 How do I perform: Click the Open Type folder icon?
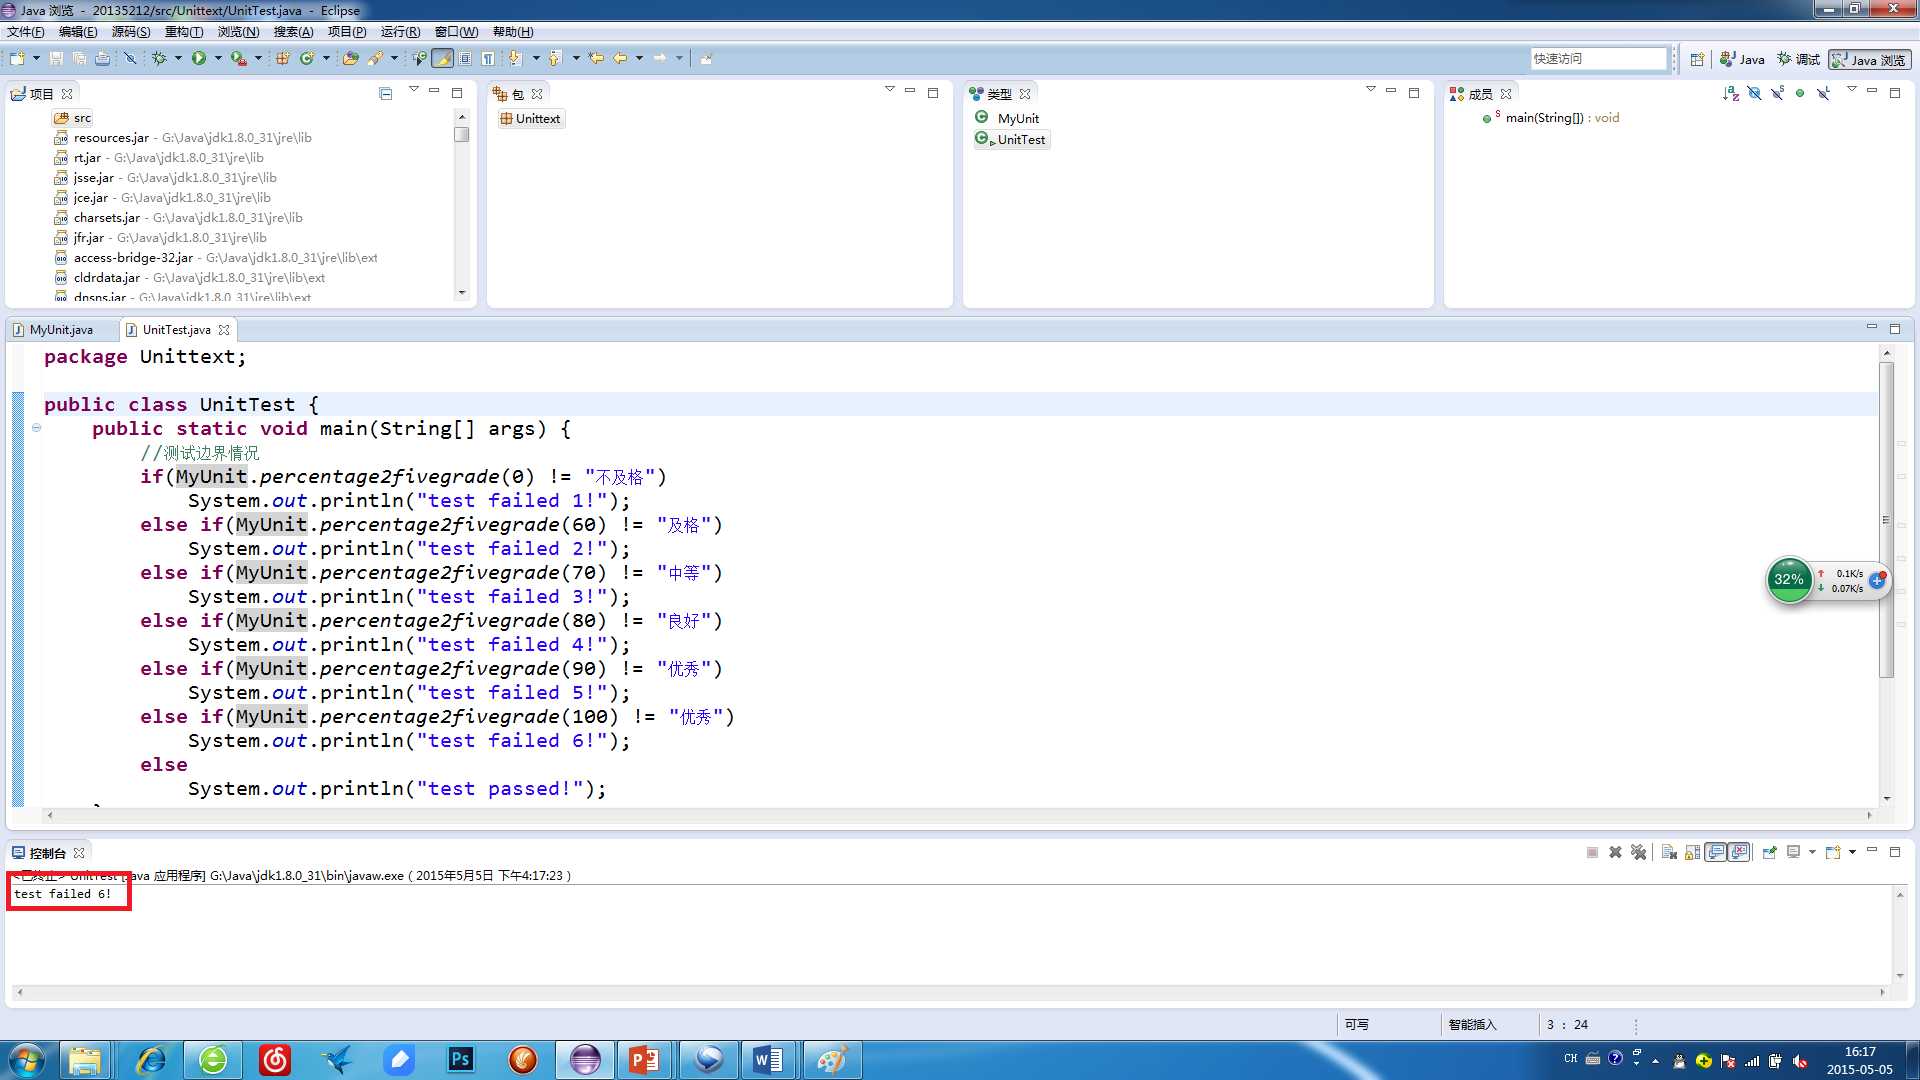tap(351, 59)
